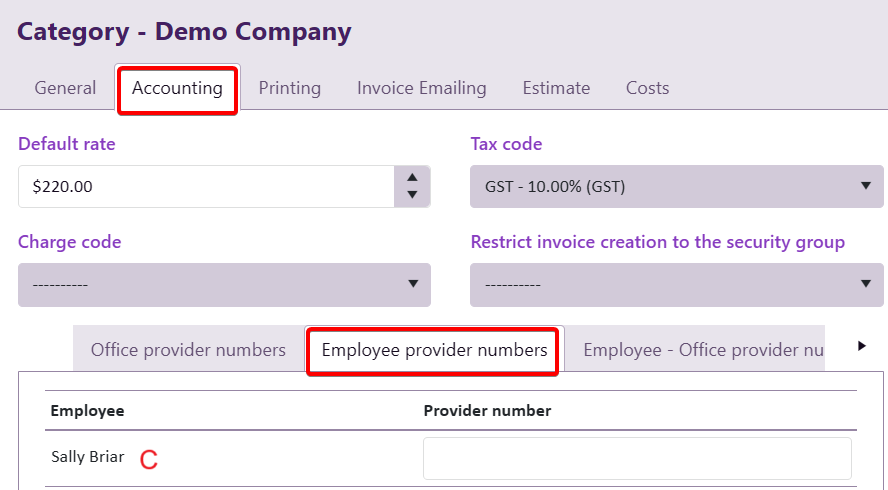Select Employee provider numbers tab
Image resolution: width=888 pixels, height=490 pixels.
434,350
